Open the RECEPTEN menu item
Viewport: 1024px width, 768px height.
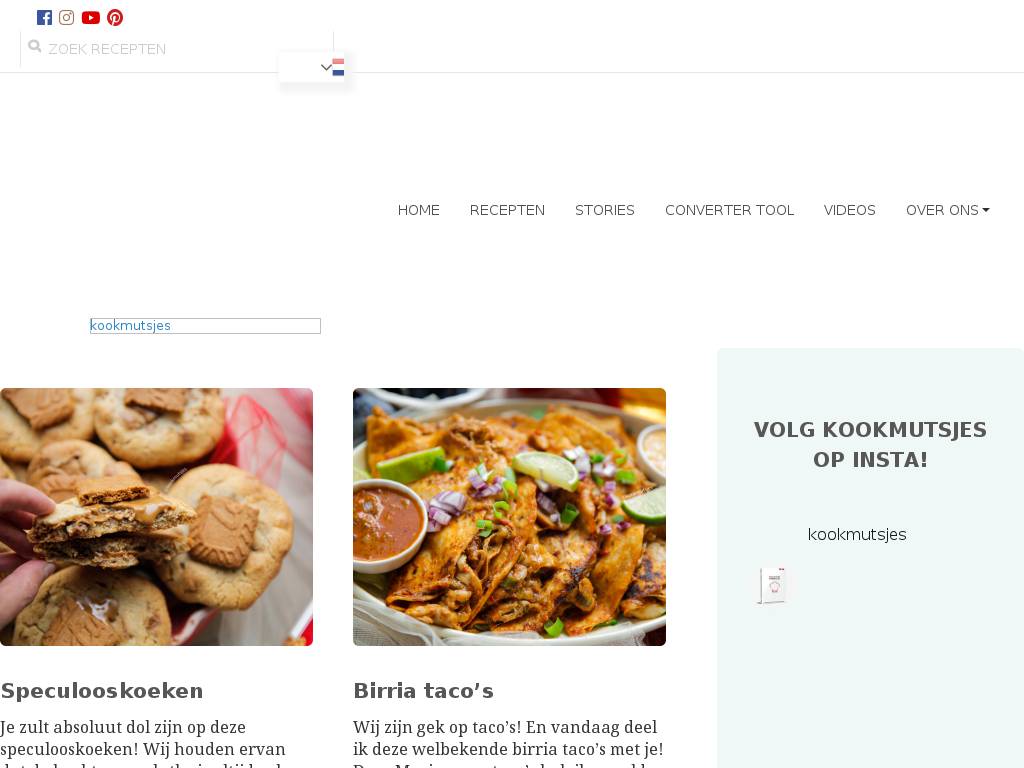(507, 210)
